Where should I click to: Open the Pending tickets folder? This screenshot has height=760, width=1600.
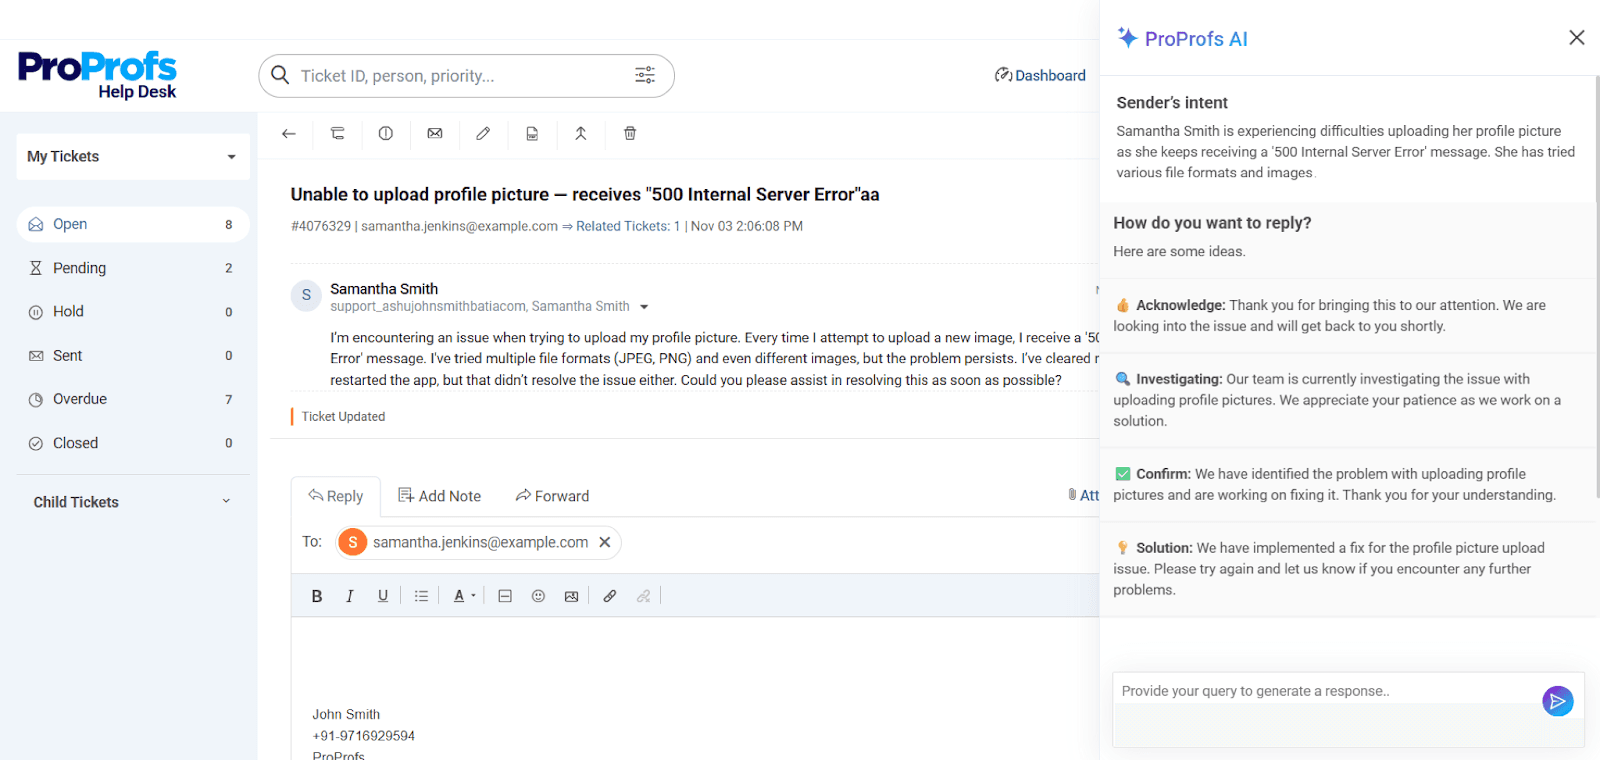click(x=133, y=268)
